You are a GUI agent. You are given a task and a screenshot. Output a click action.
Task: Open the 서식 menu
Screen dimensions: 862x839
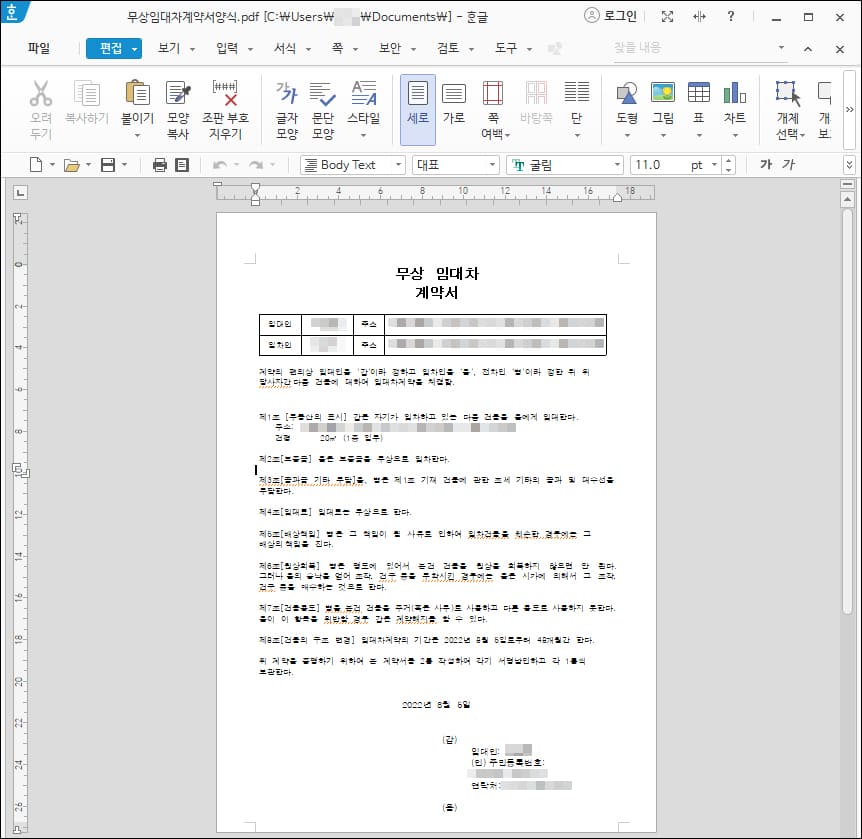(292, 48)
